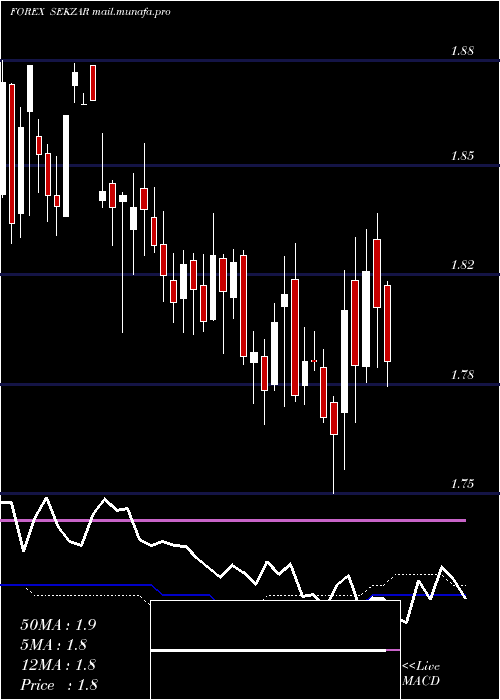Click the '5MA : 1.8' readout

coord(54,645)
